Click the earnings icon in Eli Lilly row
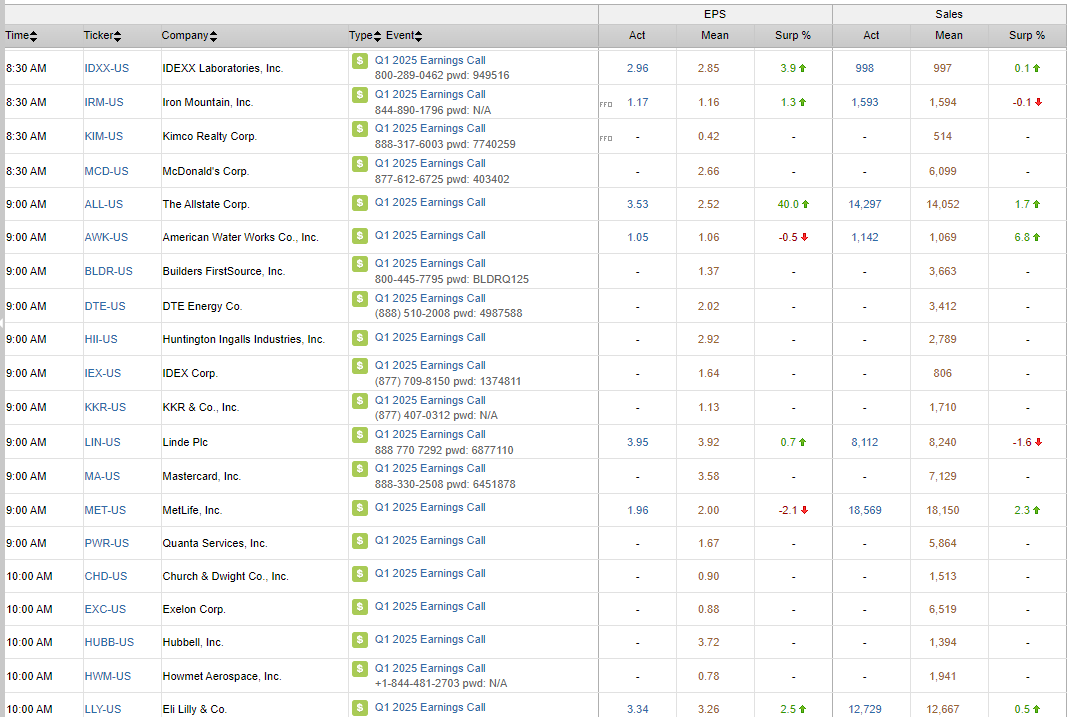 point(360,708)
